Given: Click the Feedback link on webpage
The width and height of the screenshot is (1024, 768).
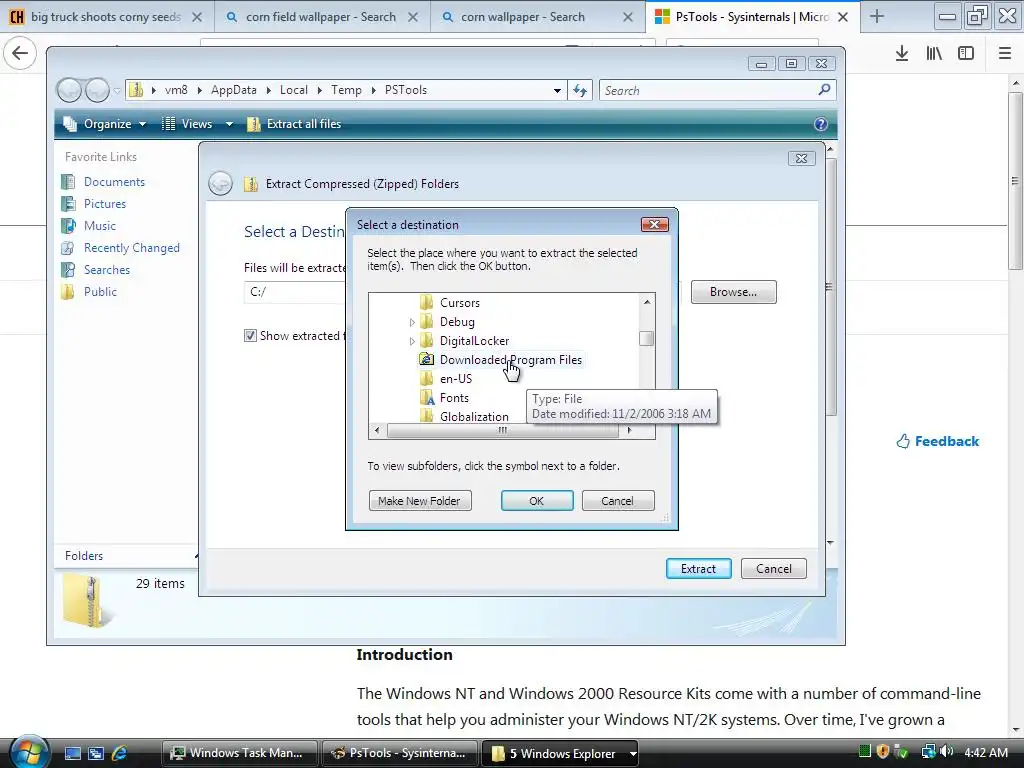Looking at the screenshot, I should coord(938,441).
